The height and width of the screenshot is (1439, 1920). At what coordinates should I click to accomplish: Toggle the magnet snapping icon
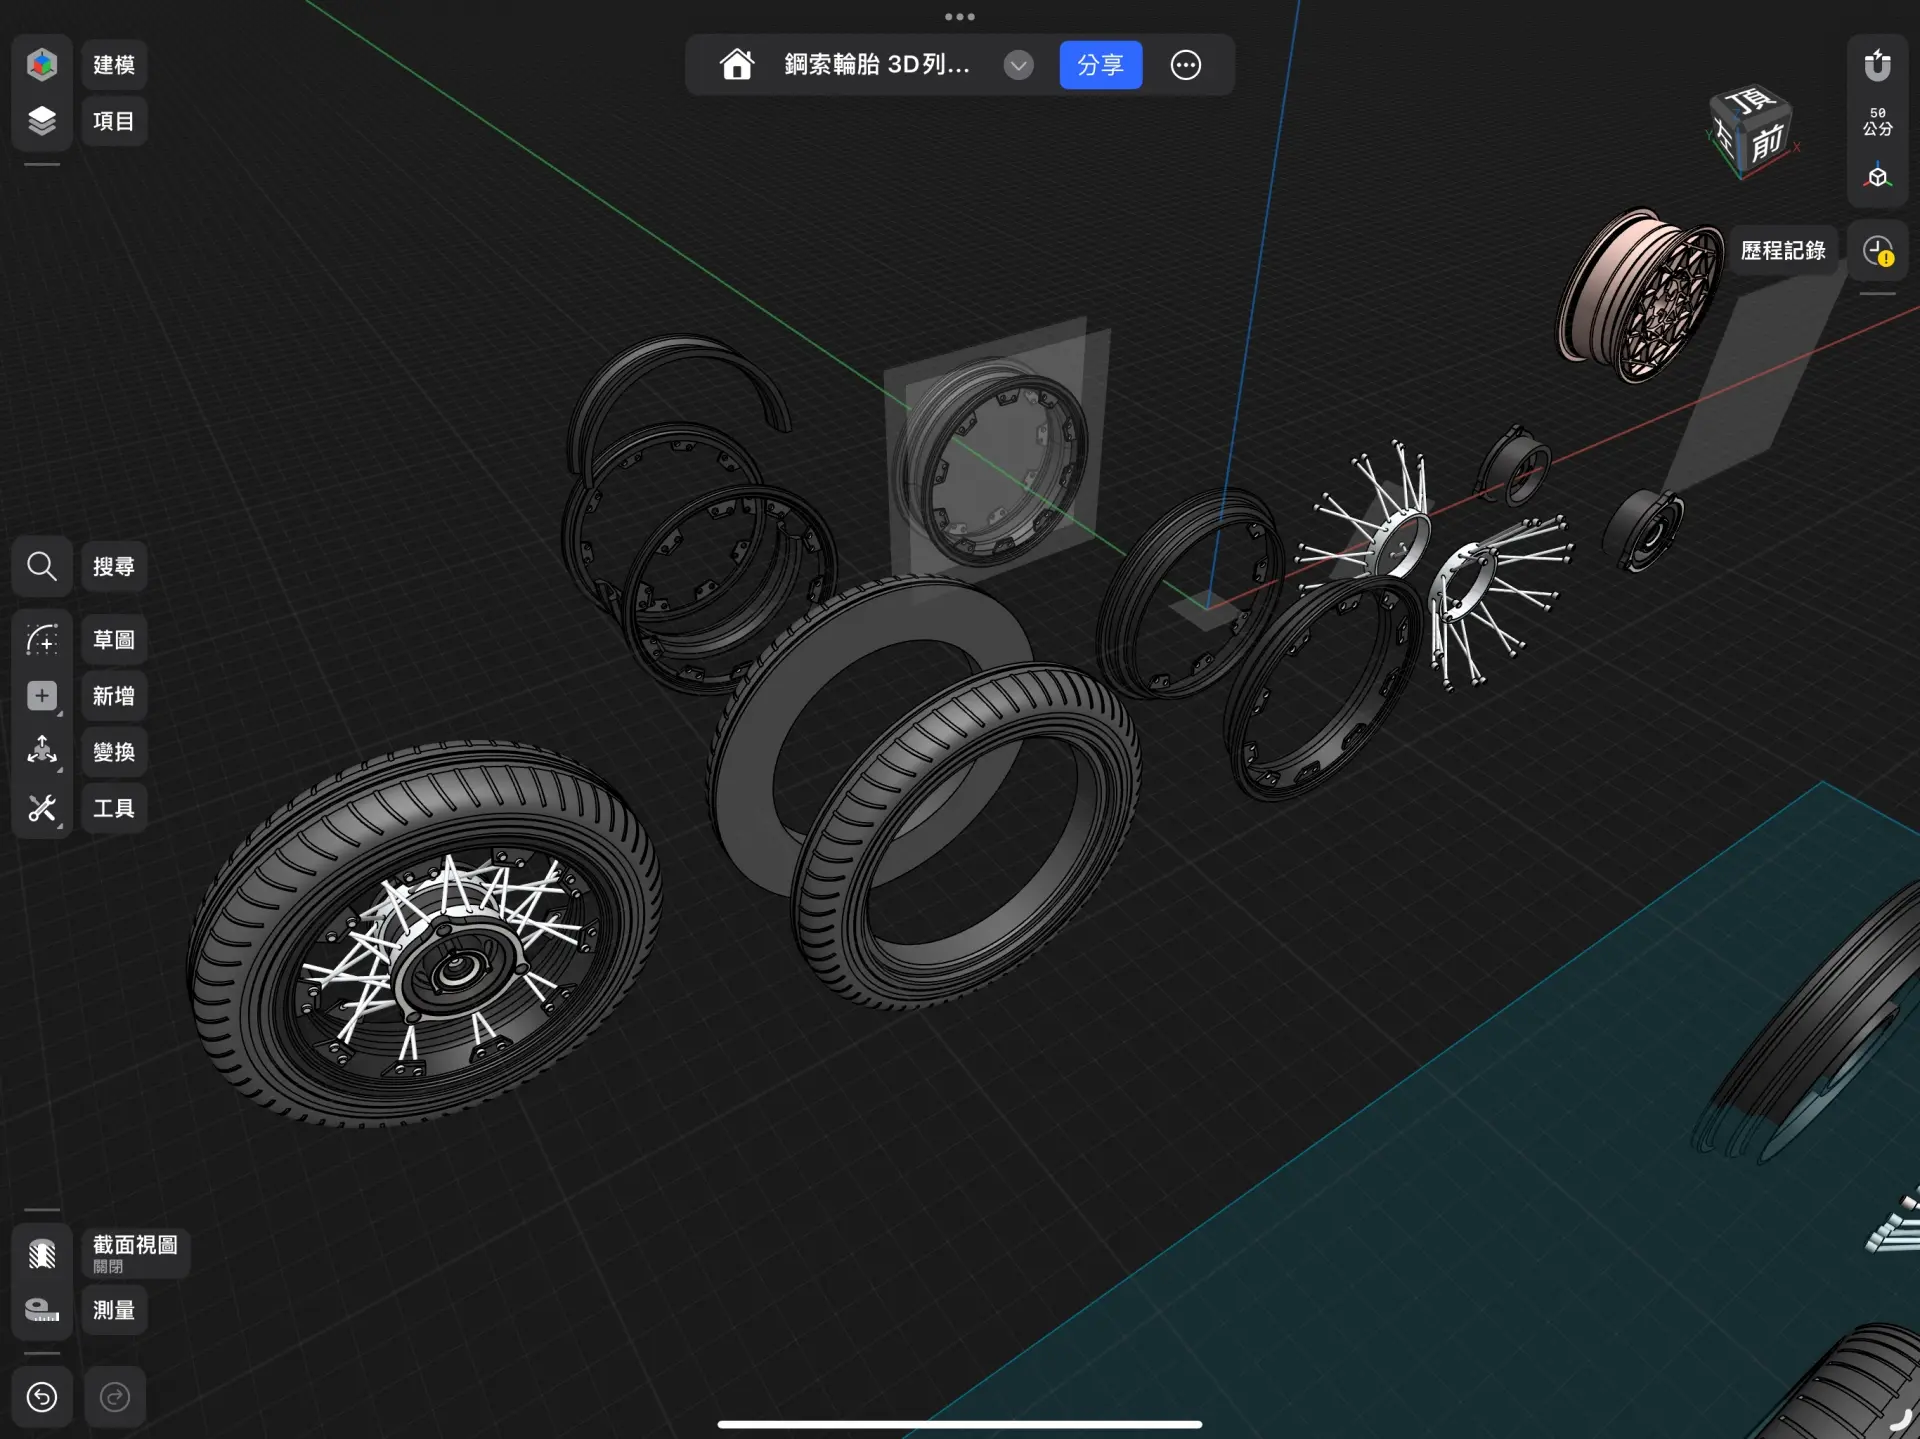1877,66
